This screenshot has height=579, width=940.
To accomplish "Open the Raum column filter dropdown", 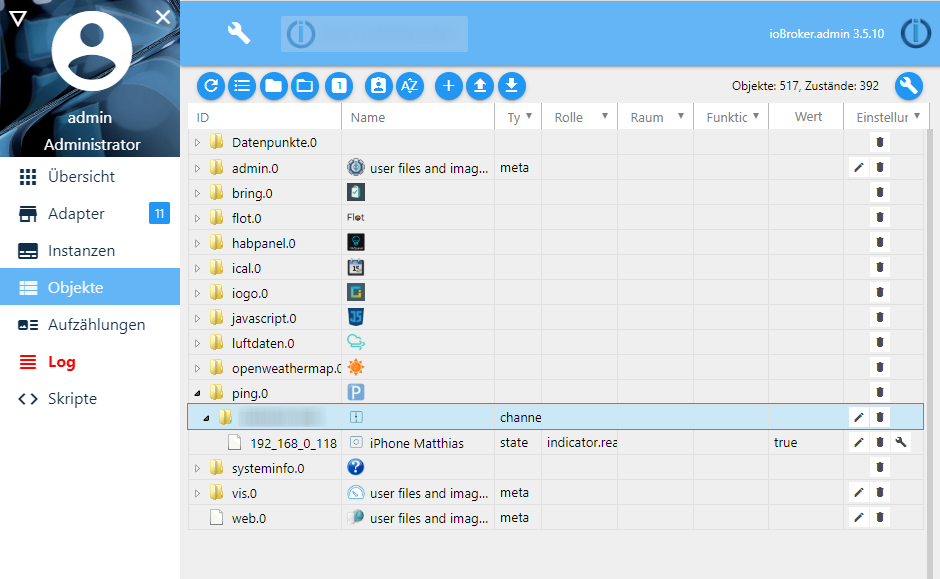I will point(681,117).
